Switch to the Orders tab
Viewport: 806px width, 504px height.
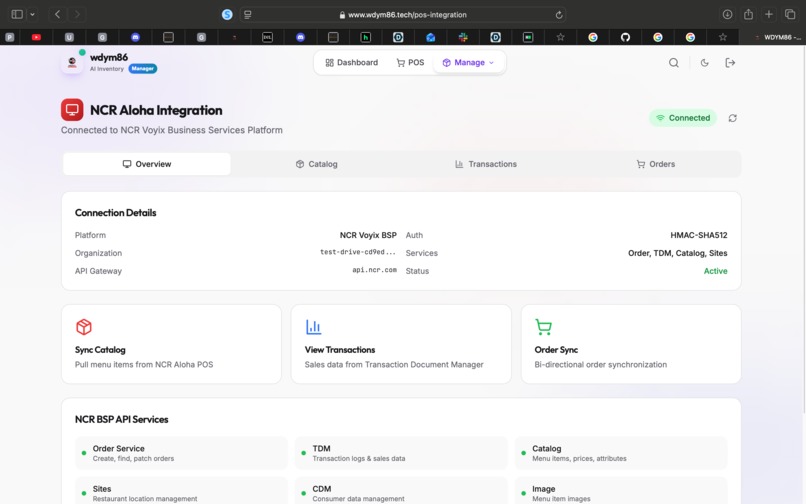pyautogui.click(x=655, y=164)
